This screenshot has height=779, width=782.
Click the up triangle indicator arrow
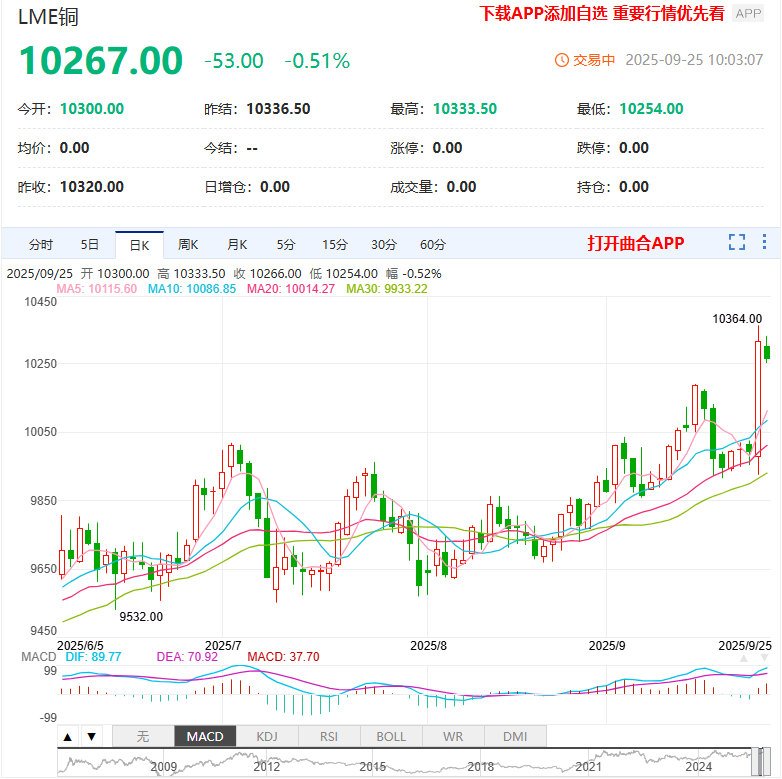pos(68,737)
